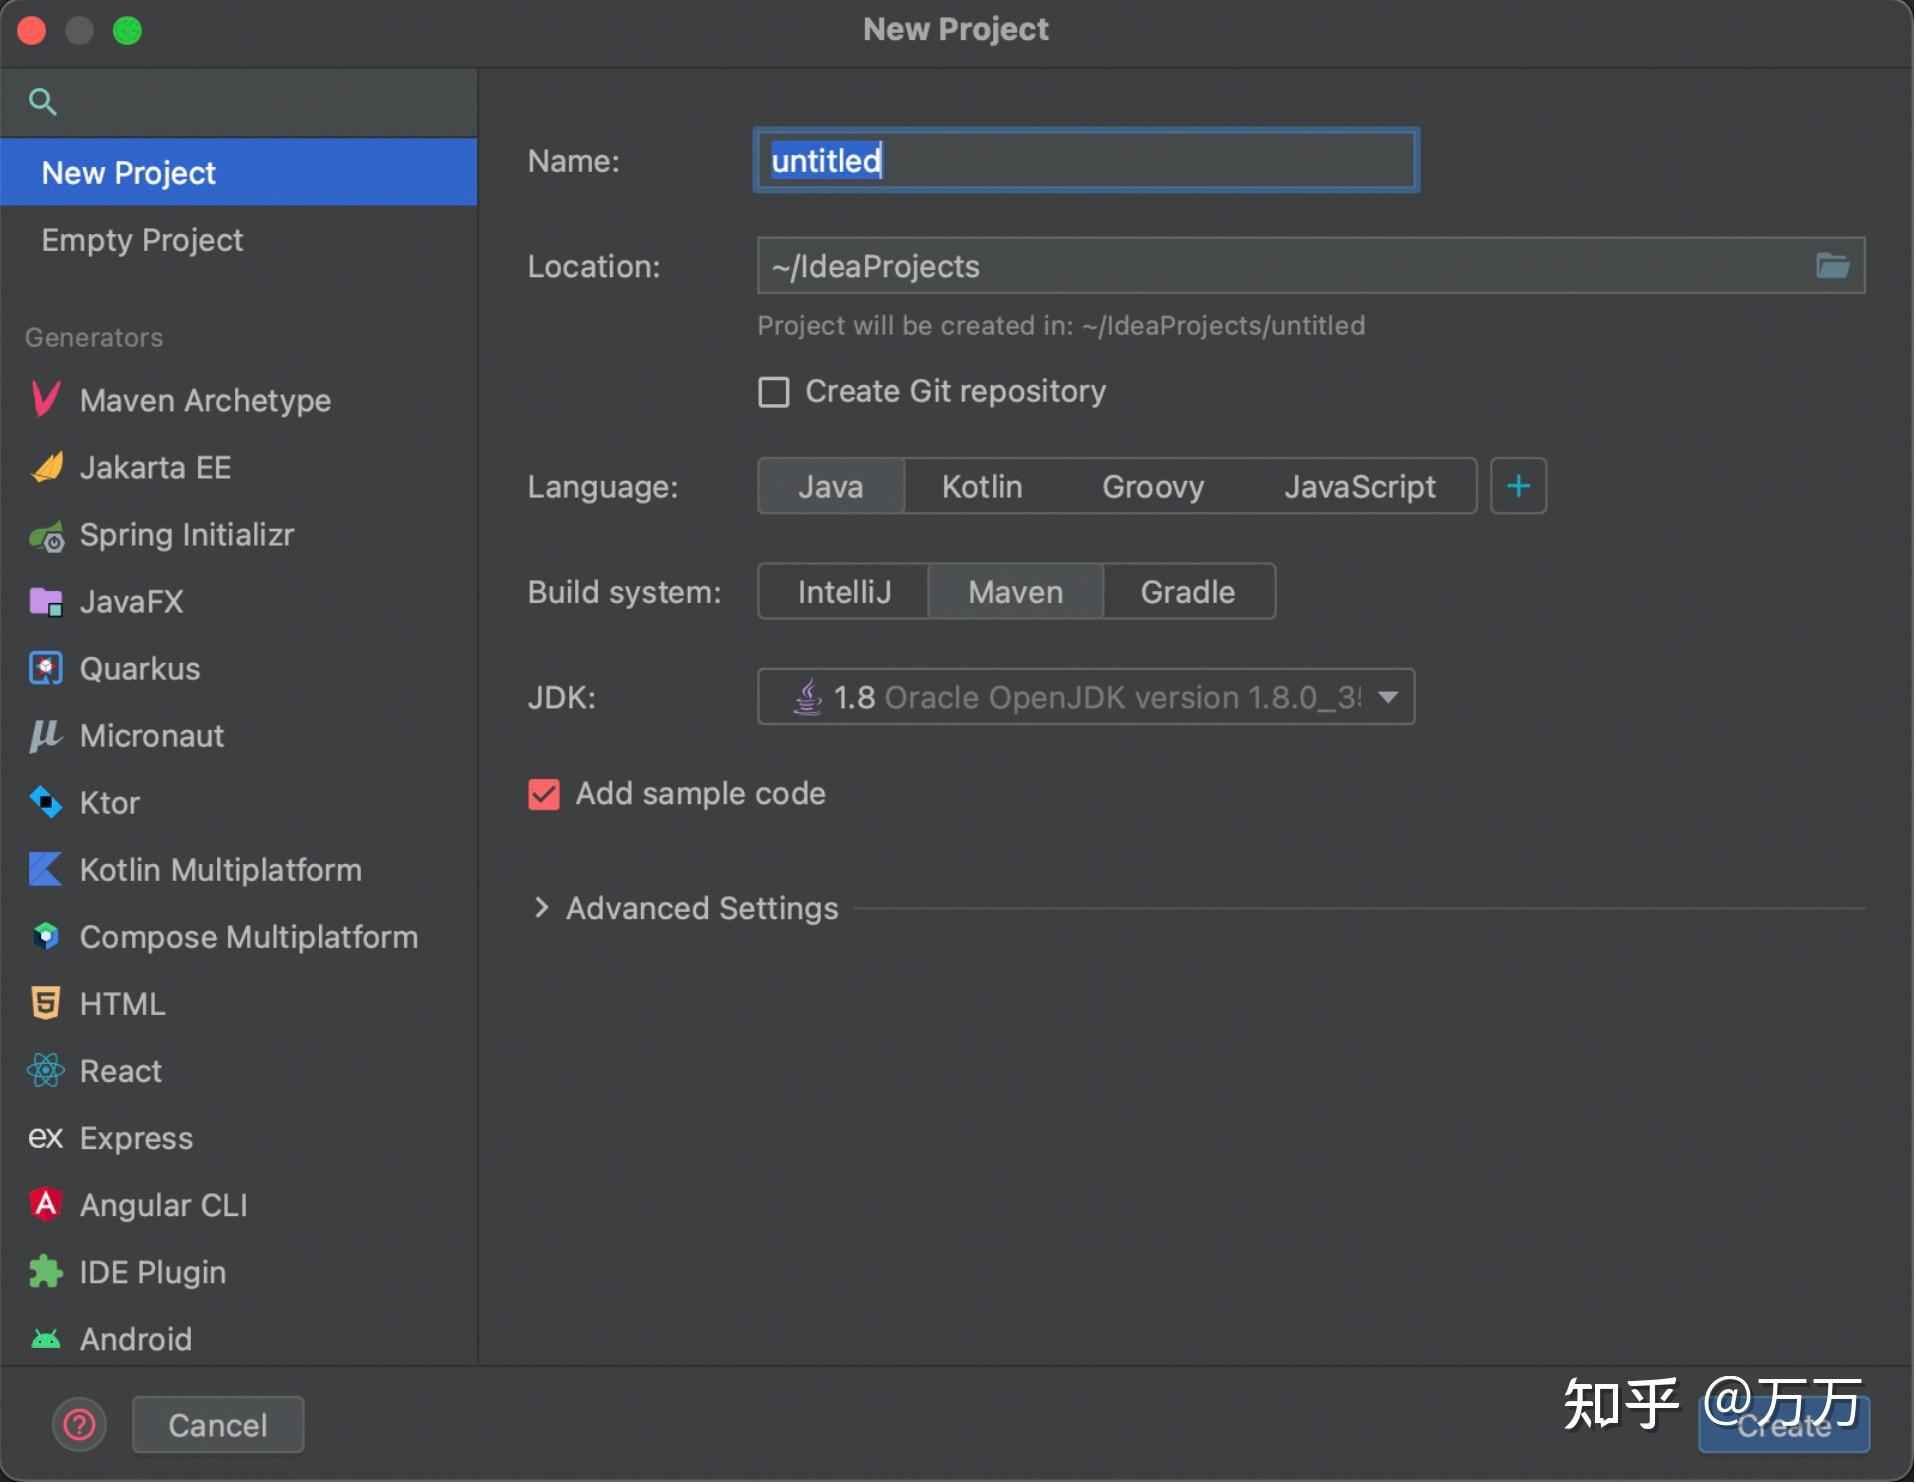Click the Angular CLI logo icon
Image resolution: width=1916 pixels, height=1484 pixels.
click(x=46, y=1204)
